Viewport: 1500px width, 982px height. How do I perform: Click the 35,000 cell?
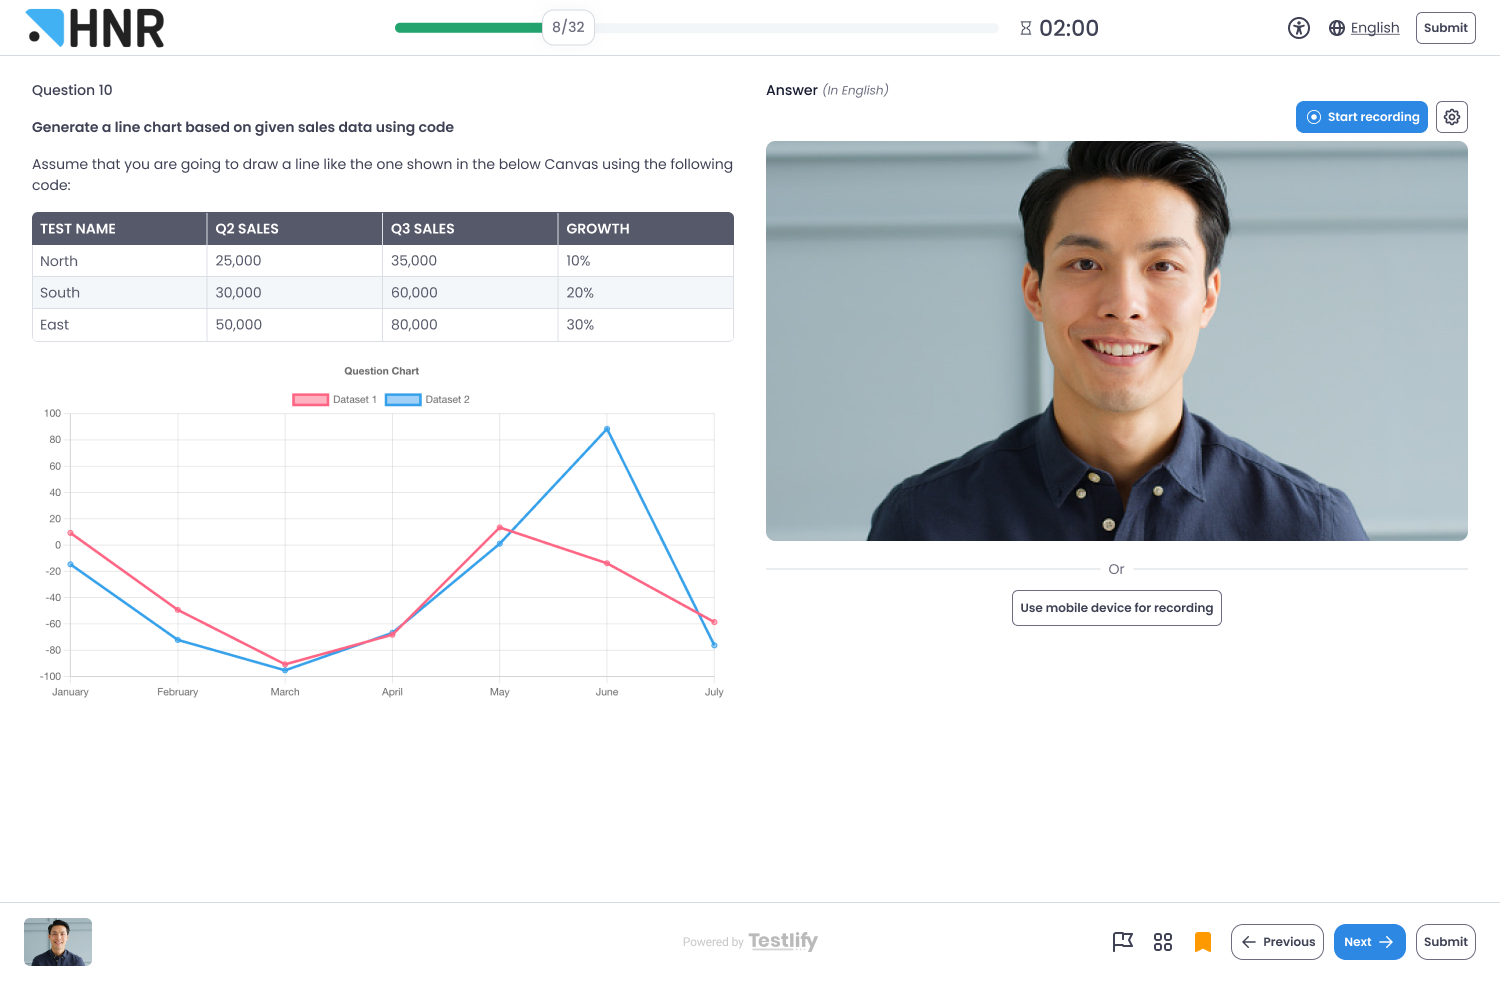point(470,261)
